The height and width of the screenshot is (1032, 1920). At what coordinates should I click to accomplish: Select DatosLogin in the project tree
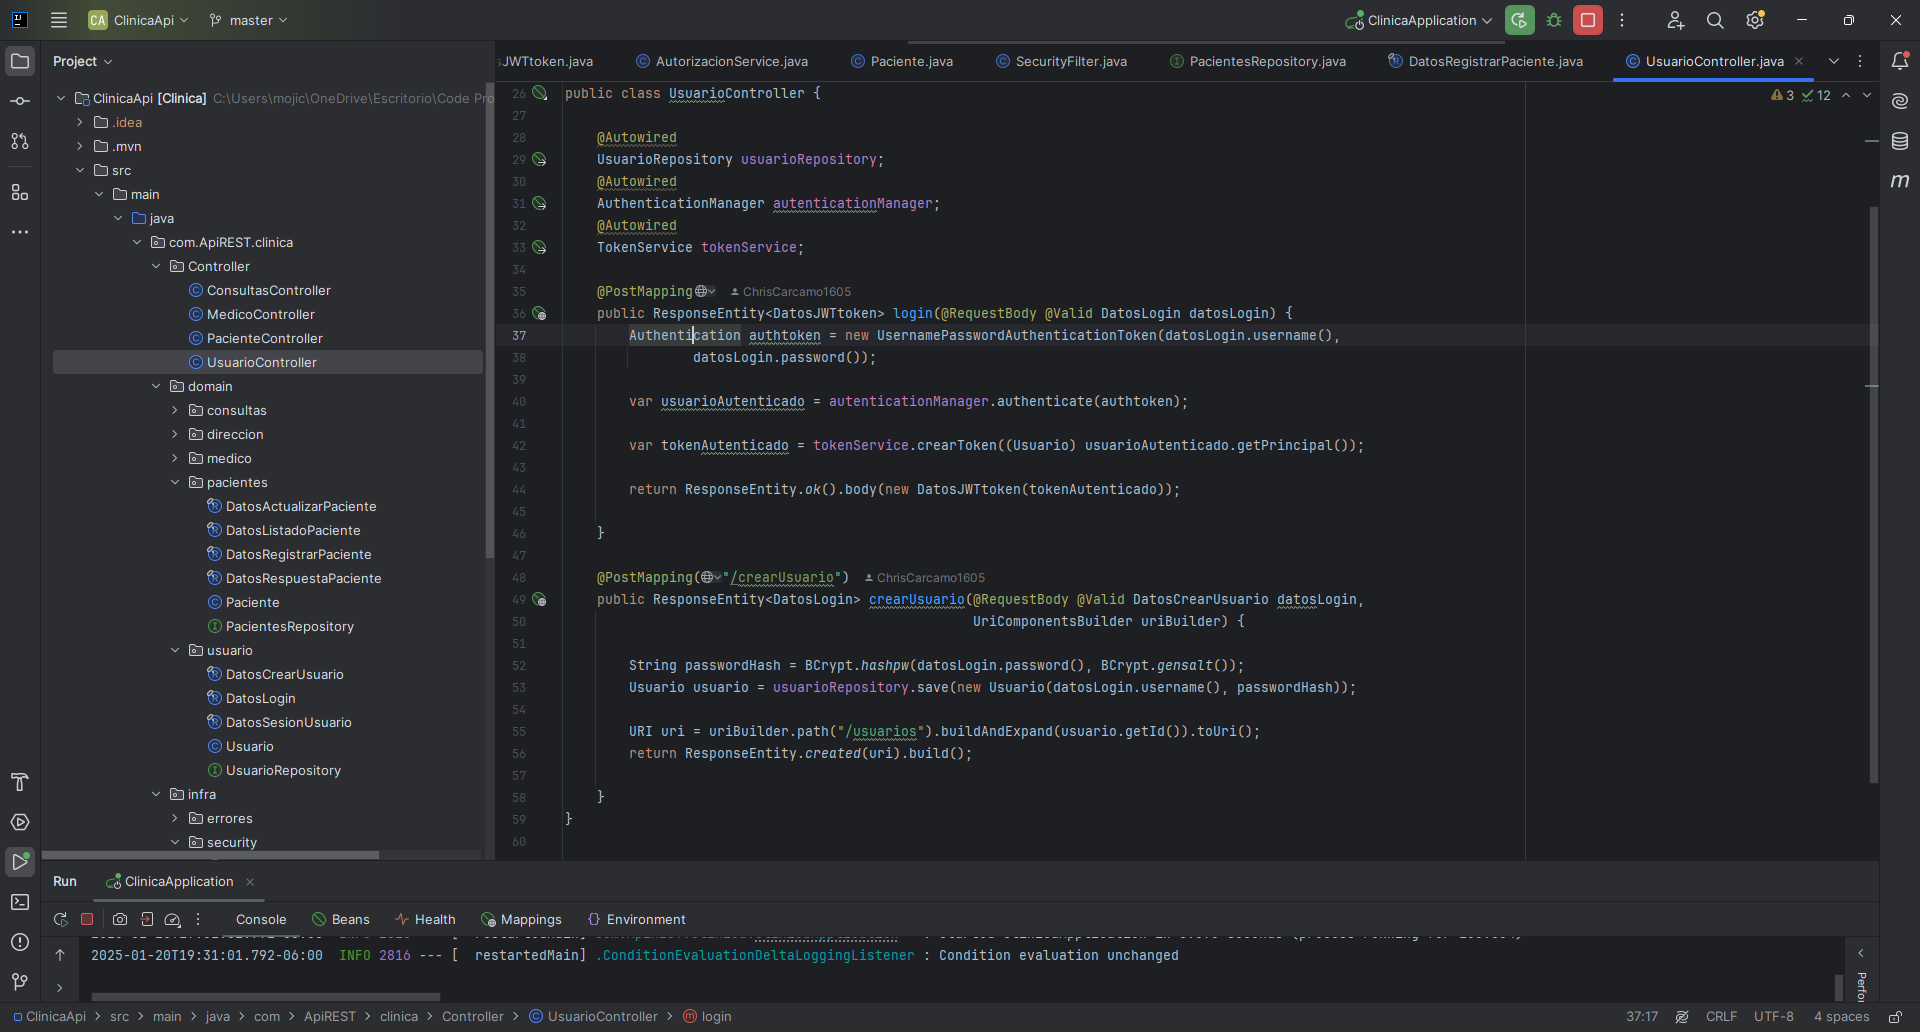pyautogui.click(x=260, y=698)
